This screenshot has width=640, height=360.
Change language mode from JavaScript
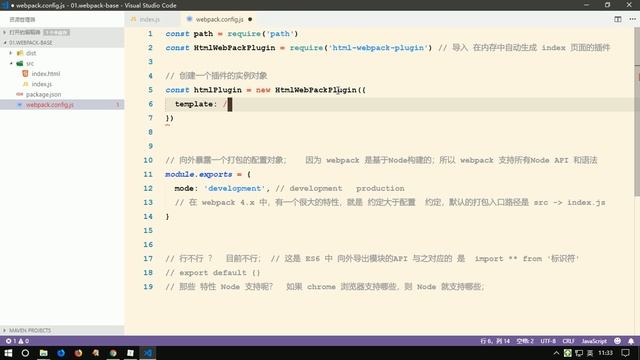tap(594, 341)
